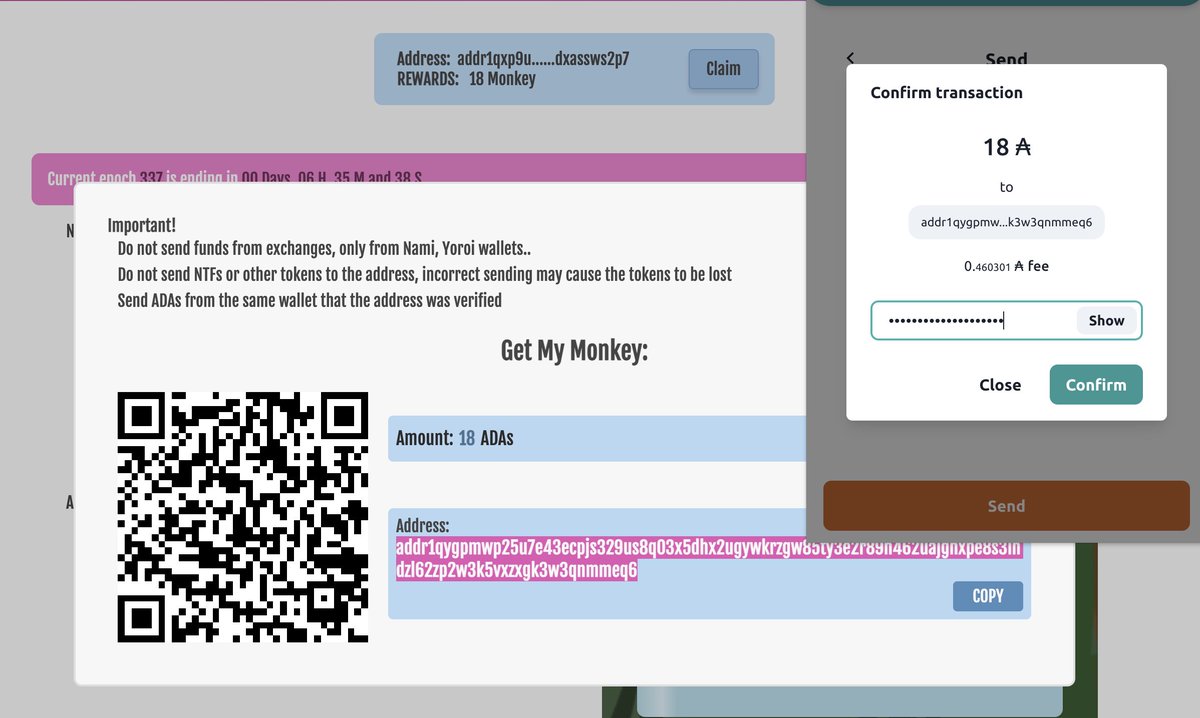
Task: Click the Claim button for Monkey rewards
Action: click(723, 69)
